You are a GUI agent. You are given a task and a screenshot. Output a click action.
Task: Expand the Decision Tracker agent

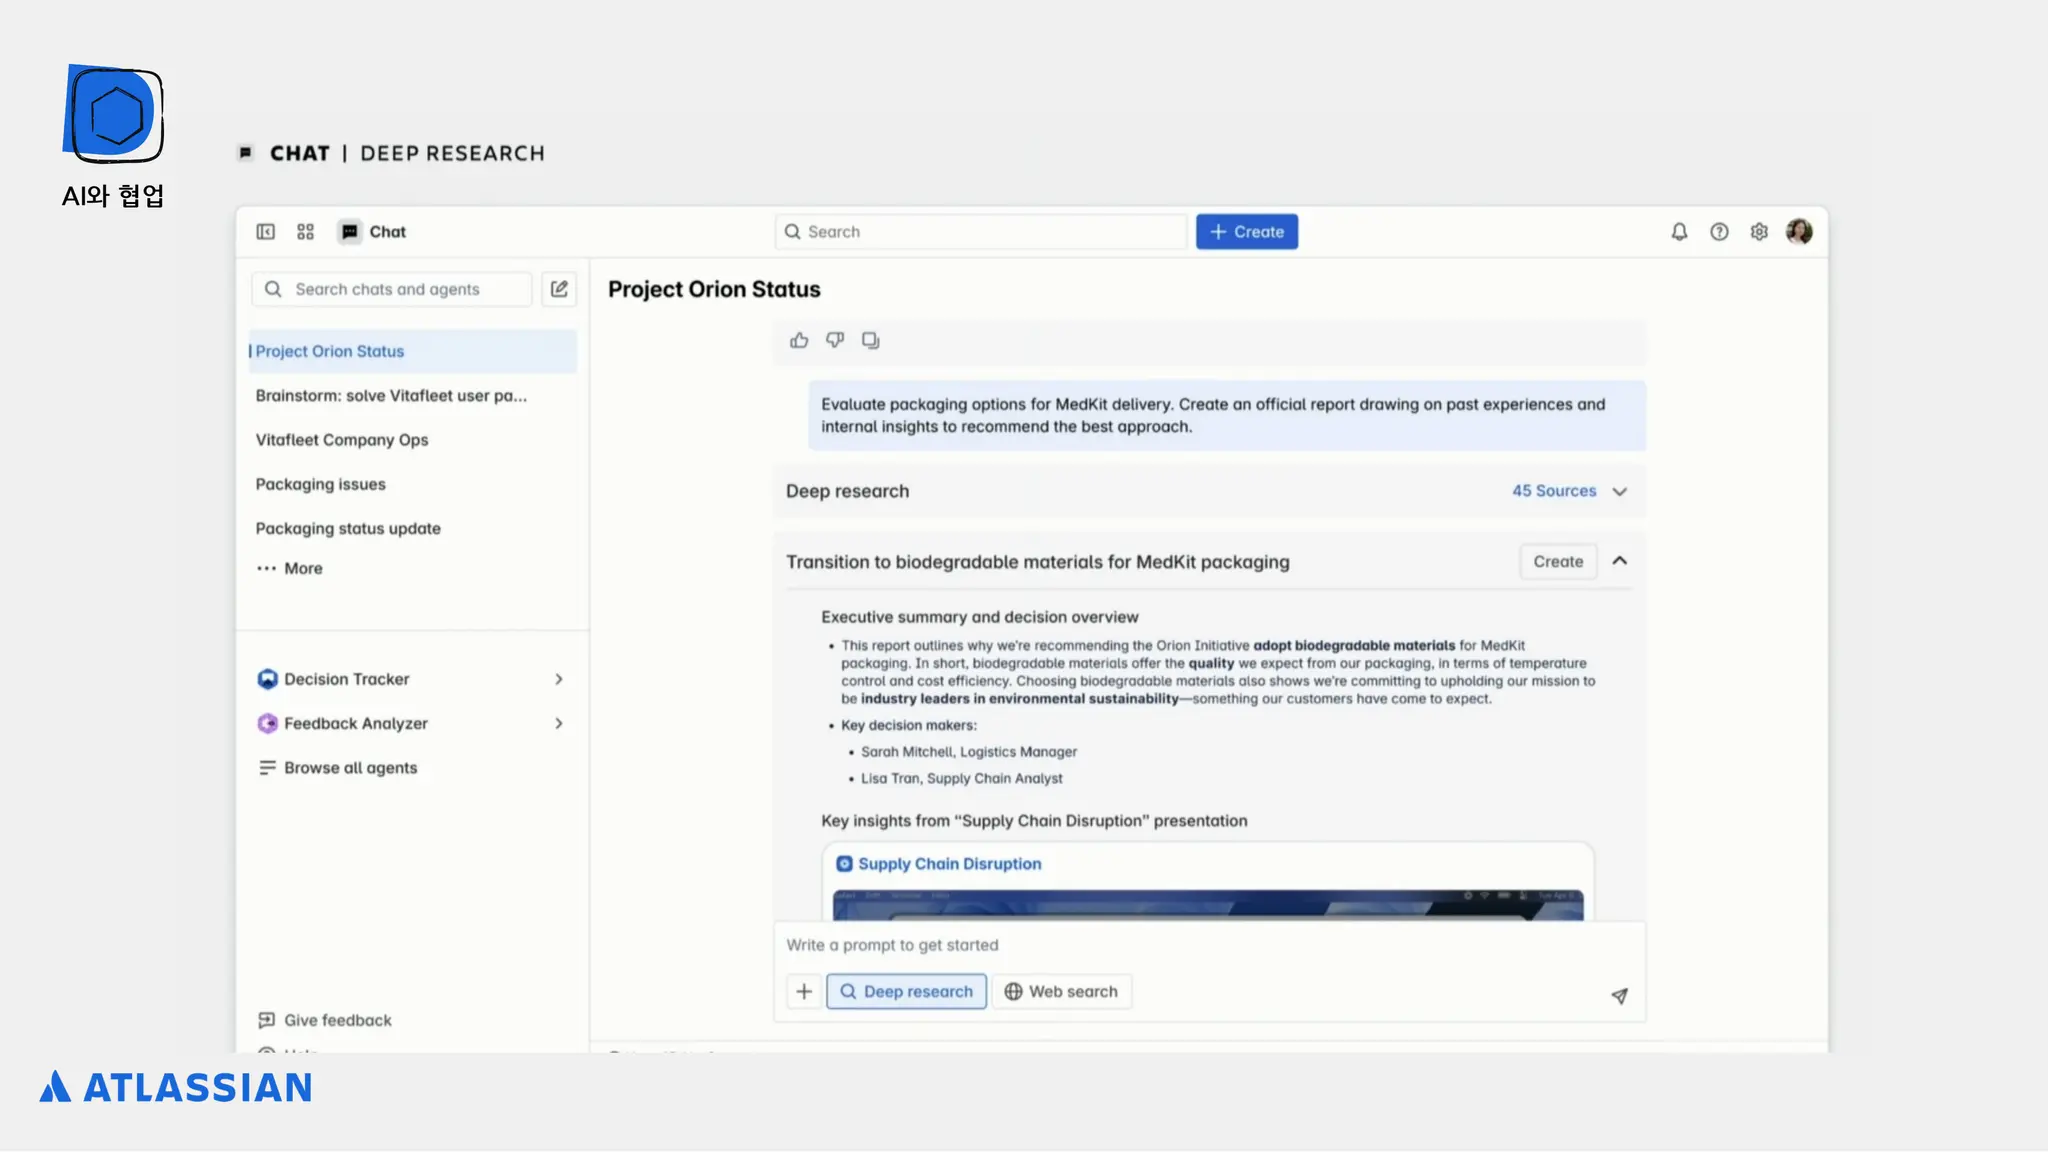coord(559,680)
